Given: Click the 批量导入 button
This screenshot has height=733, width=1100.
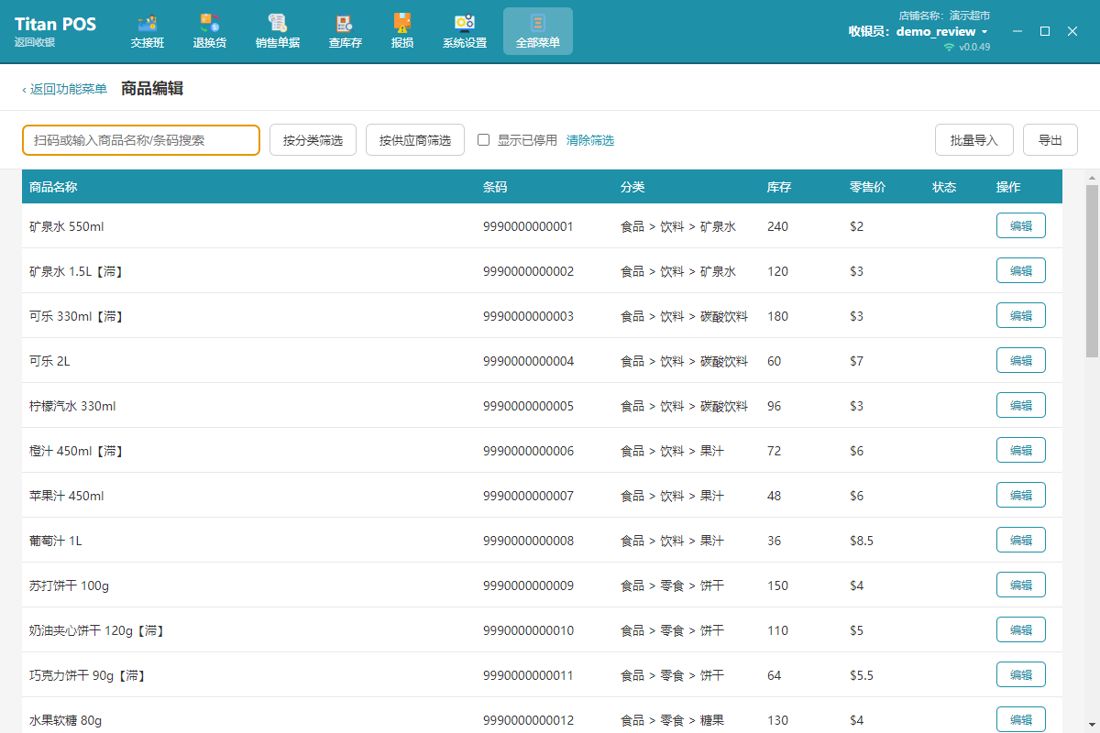Looking at the screenshot, I should 974,140.
